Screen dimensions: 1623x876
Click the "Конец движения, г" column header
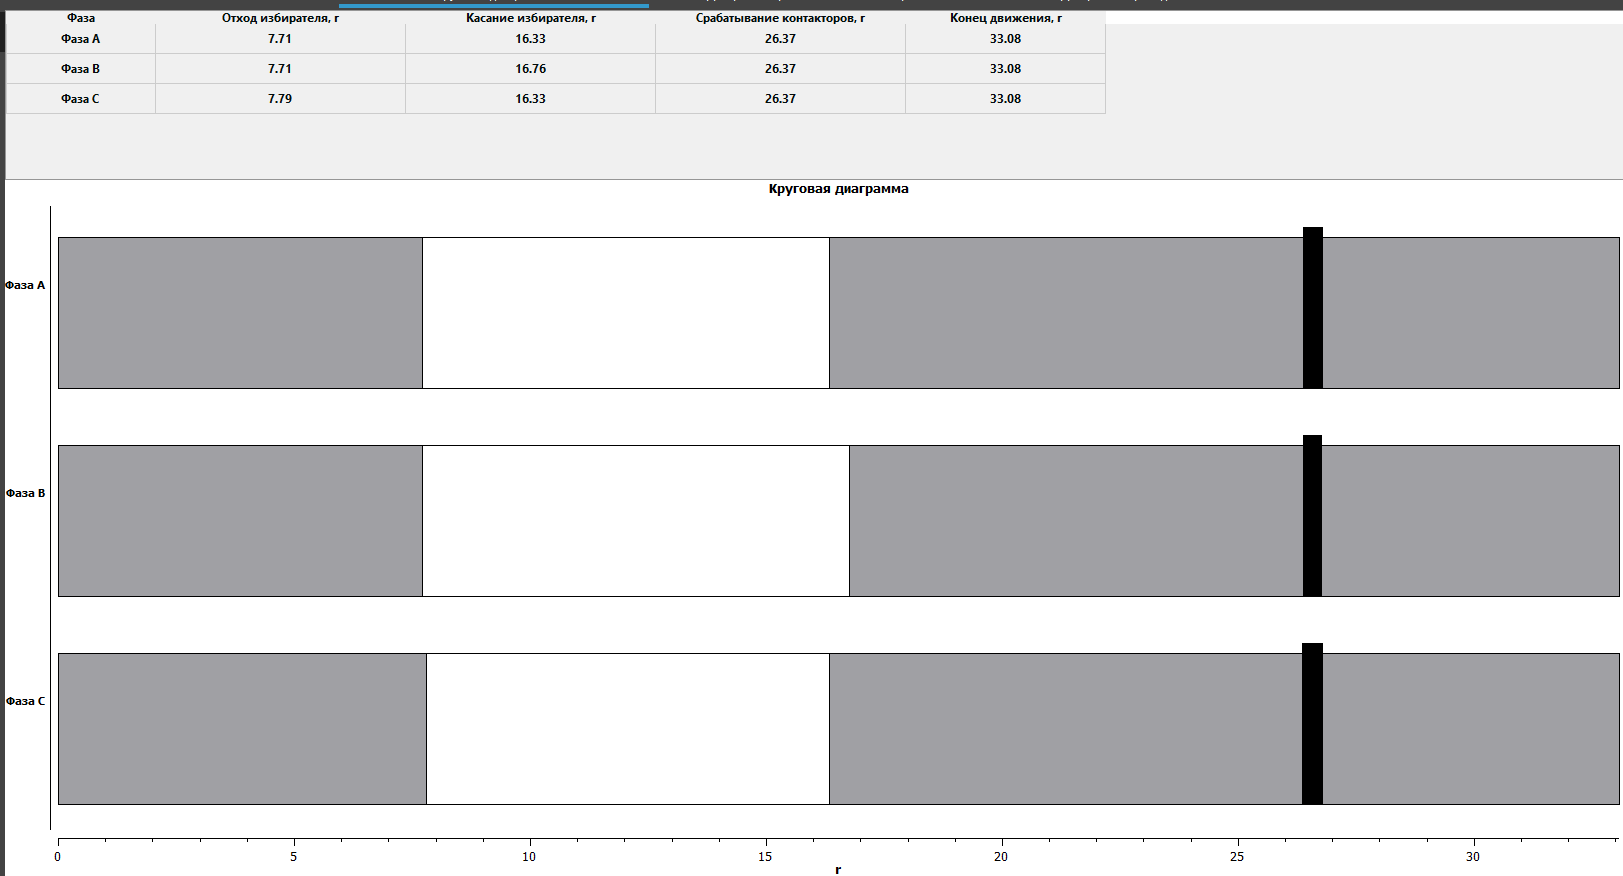coord(1005,18)
